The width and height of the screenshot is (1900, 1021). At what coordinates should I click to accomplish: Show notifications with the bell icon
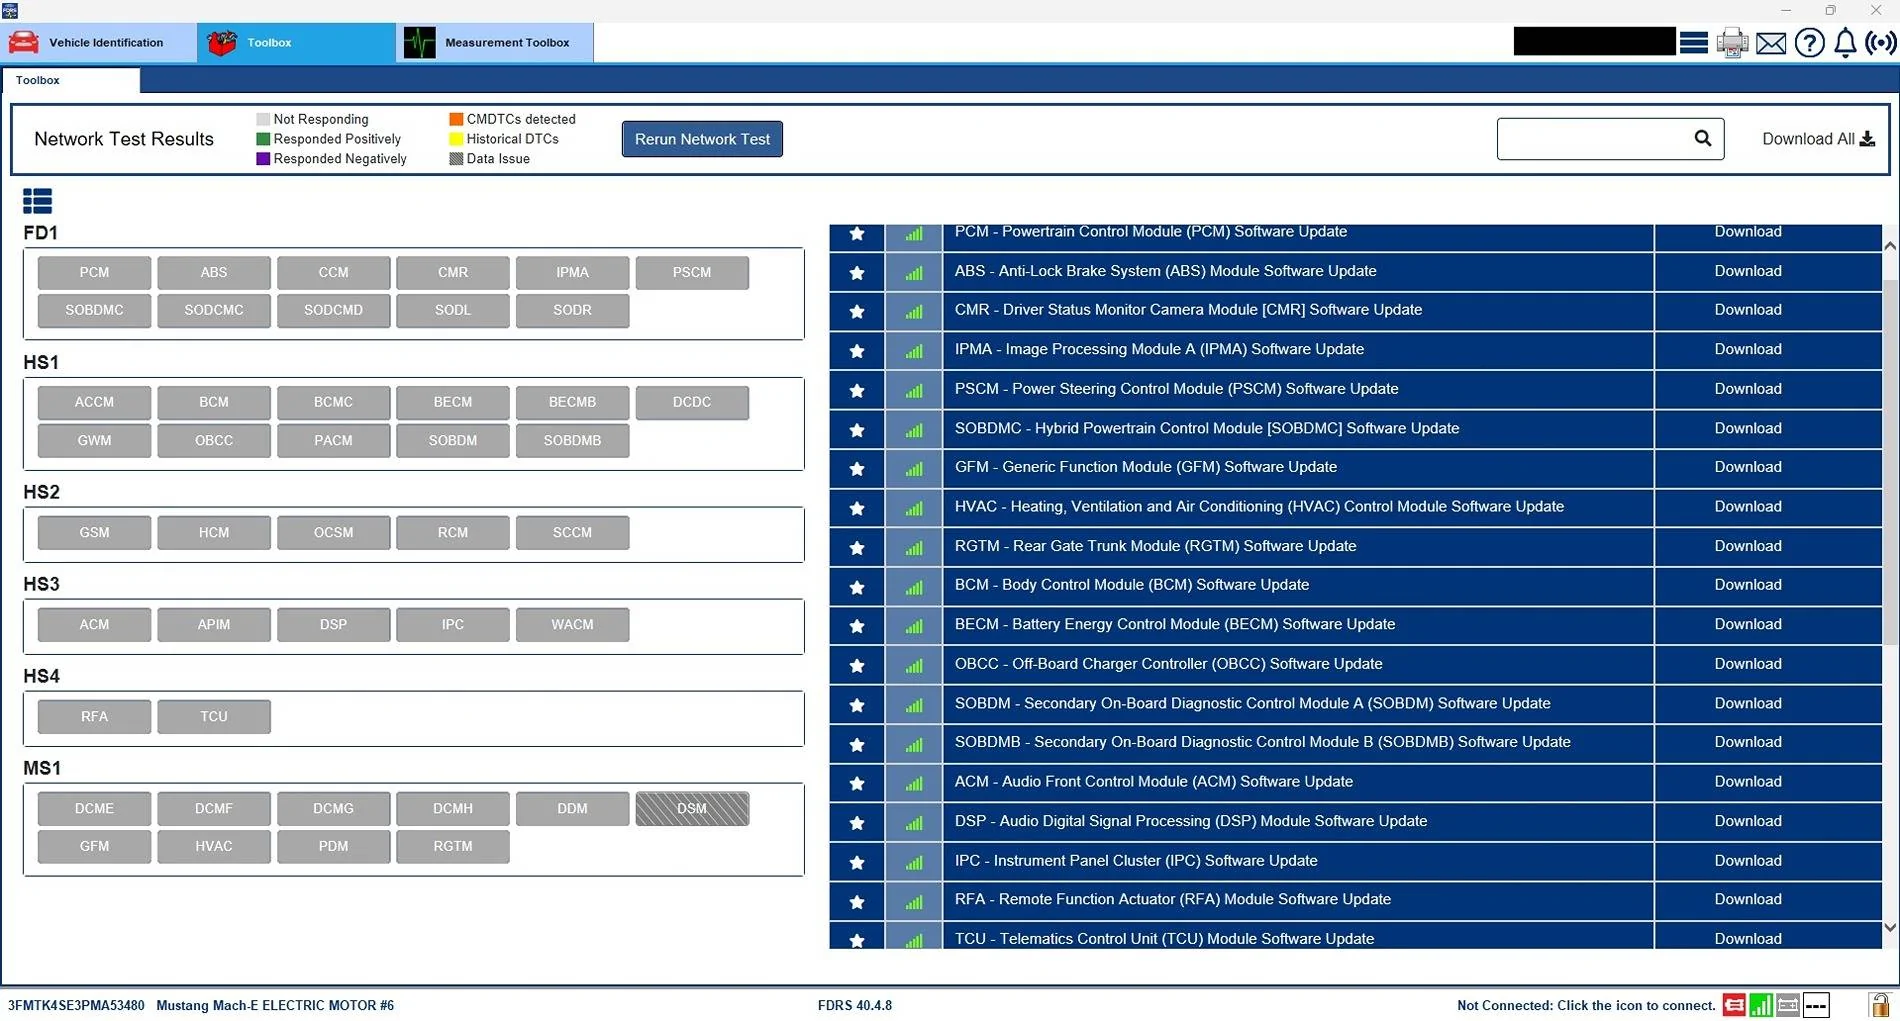(1845, 43)
